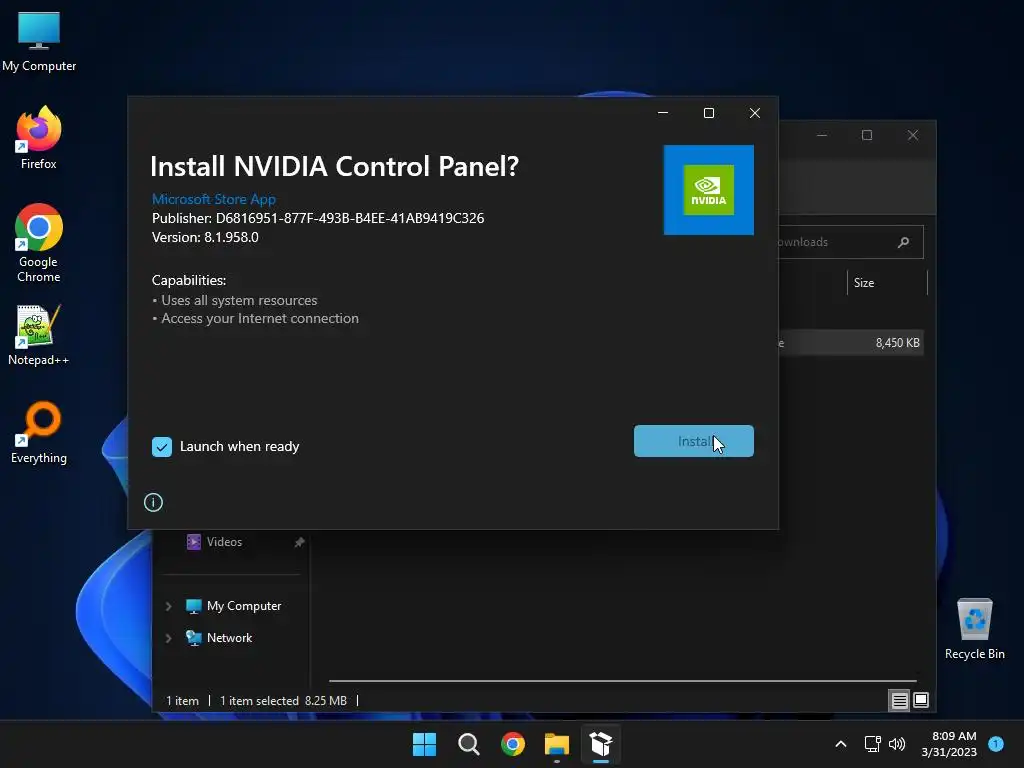
Task: Open the Google Chrome desktop shortcut
Action: (39, 243)
